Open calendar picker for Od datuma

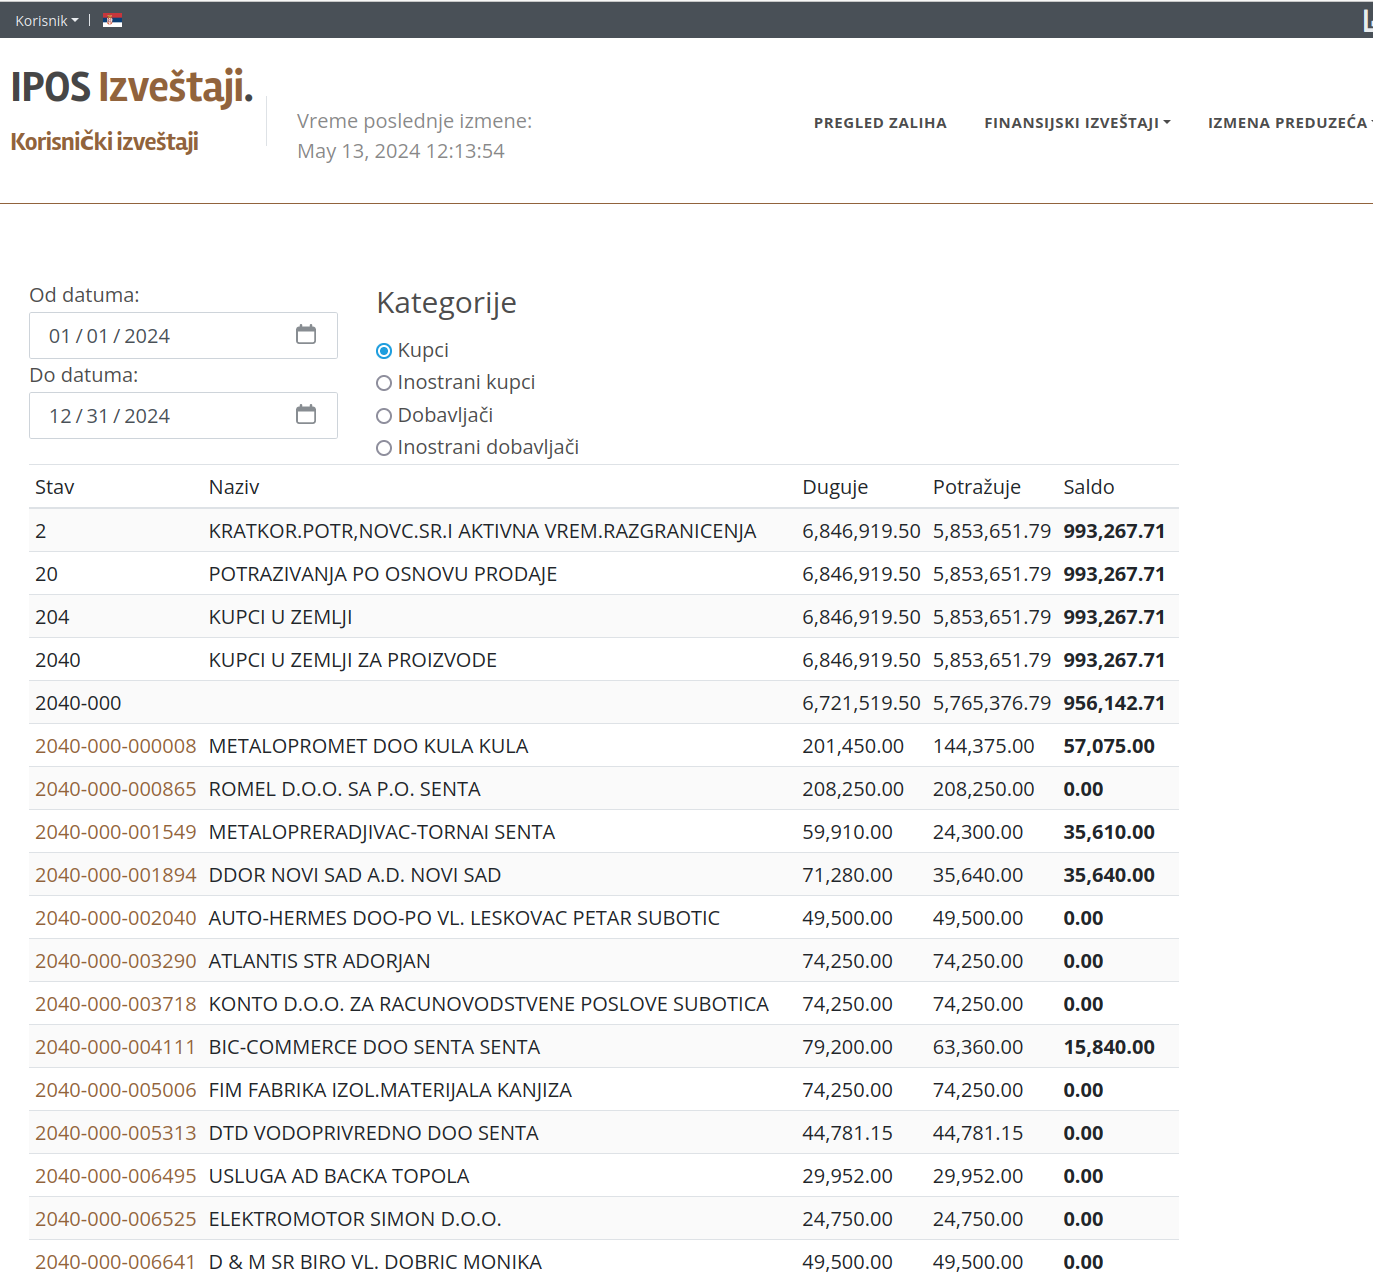click(306, 335)
